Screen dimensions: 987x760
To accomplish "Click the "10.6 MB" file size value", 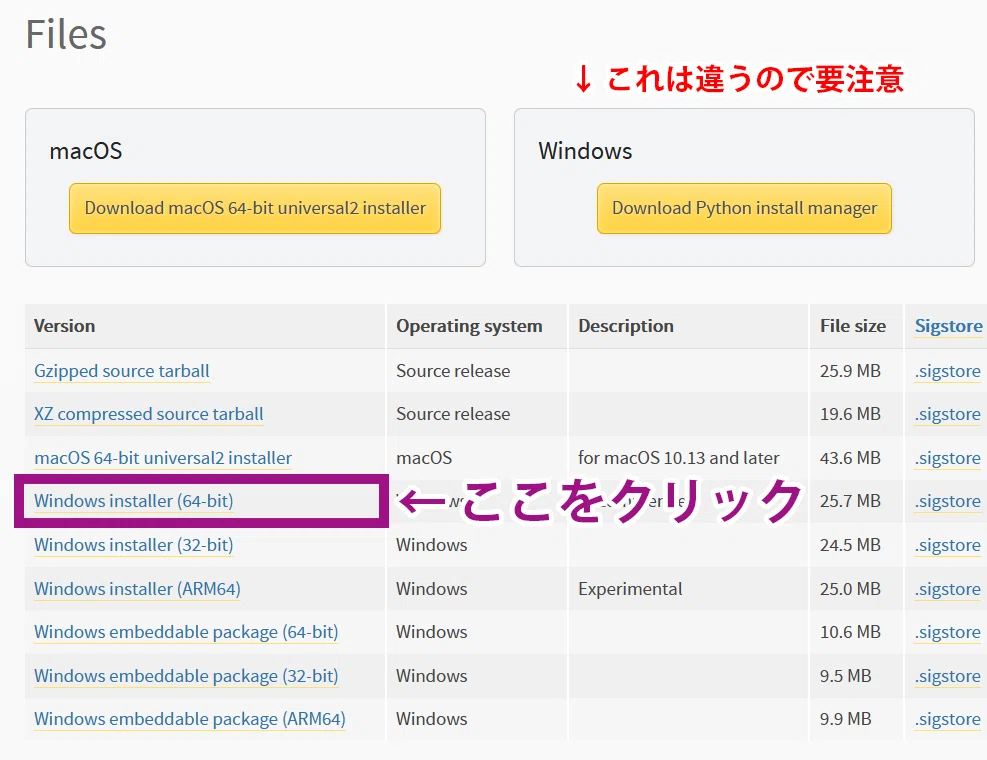I will pos(850,632).
